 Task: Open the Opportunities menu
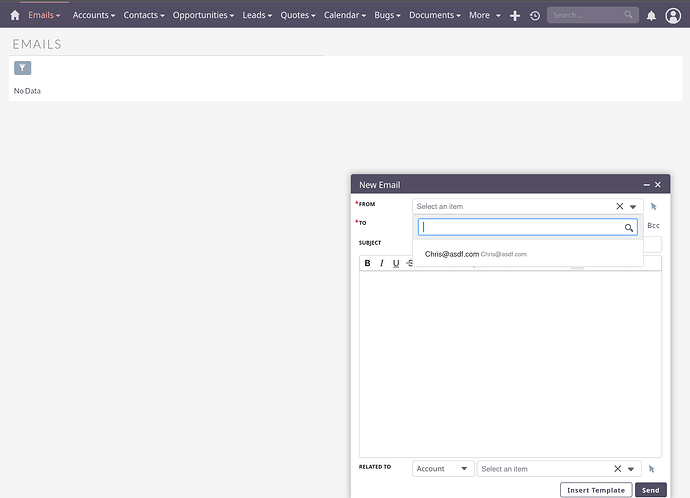(203, 15)
